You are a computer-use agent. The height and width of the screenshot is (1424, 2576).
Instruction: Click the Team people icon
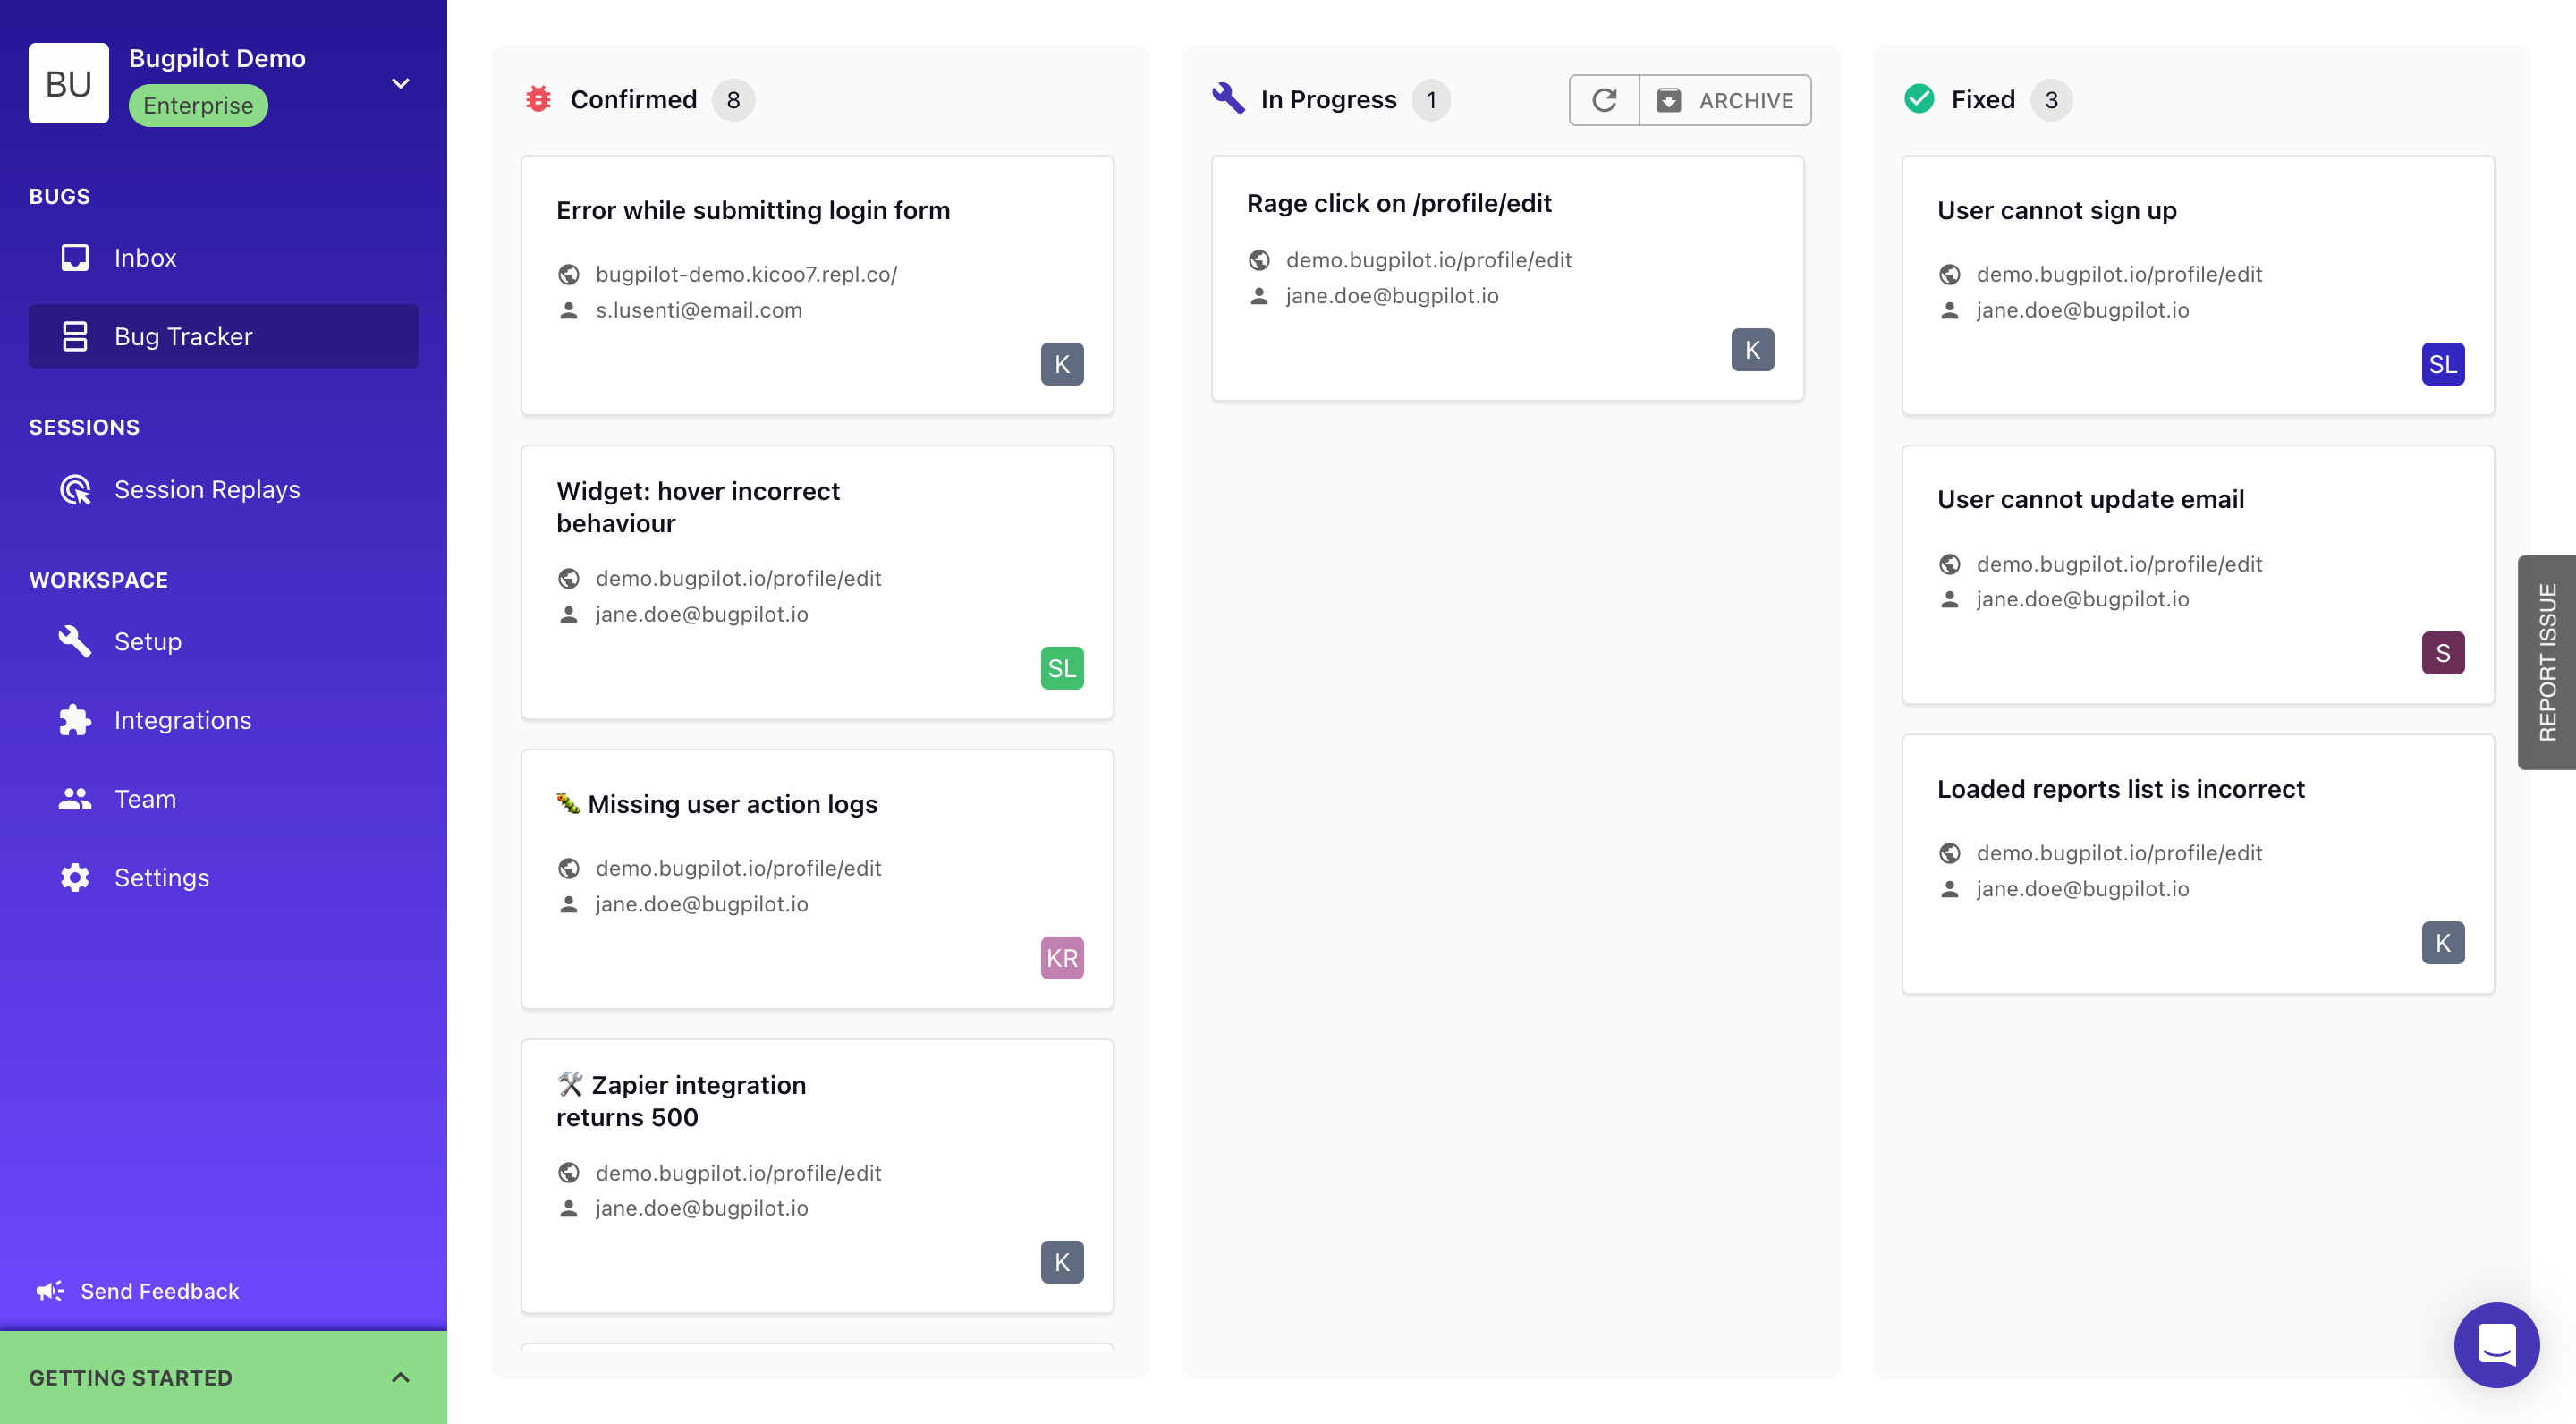[x=75, y=799]
